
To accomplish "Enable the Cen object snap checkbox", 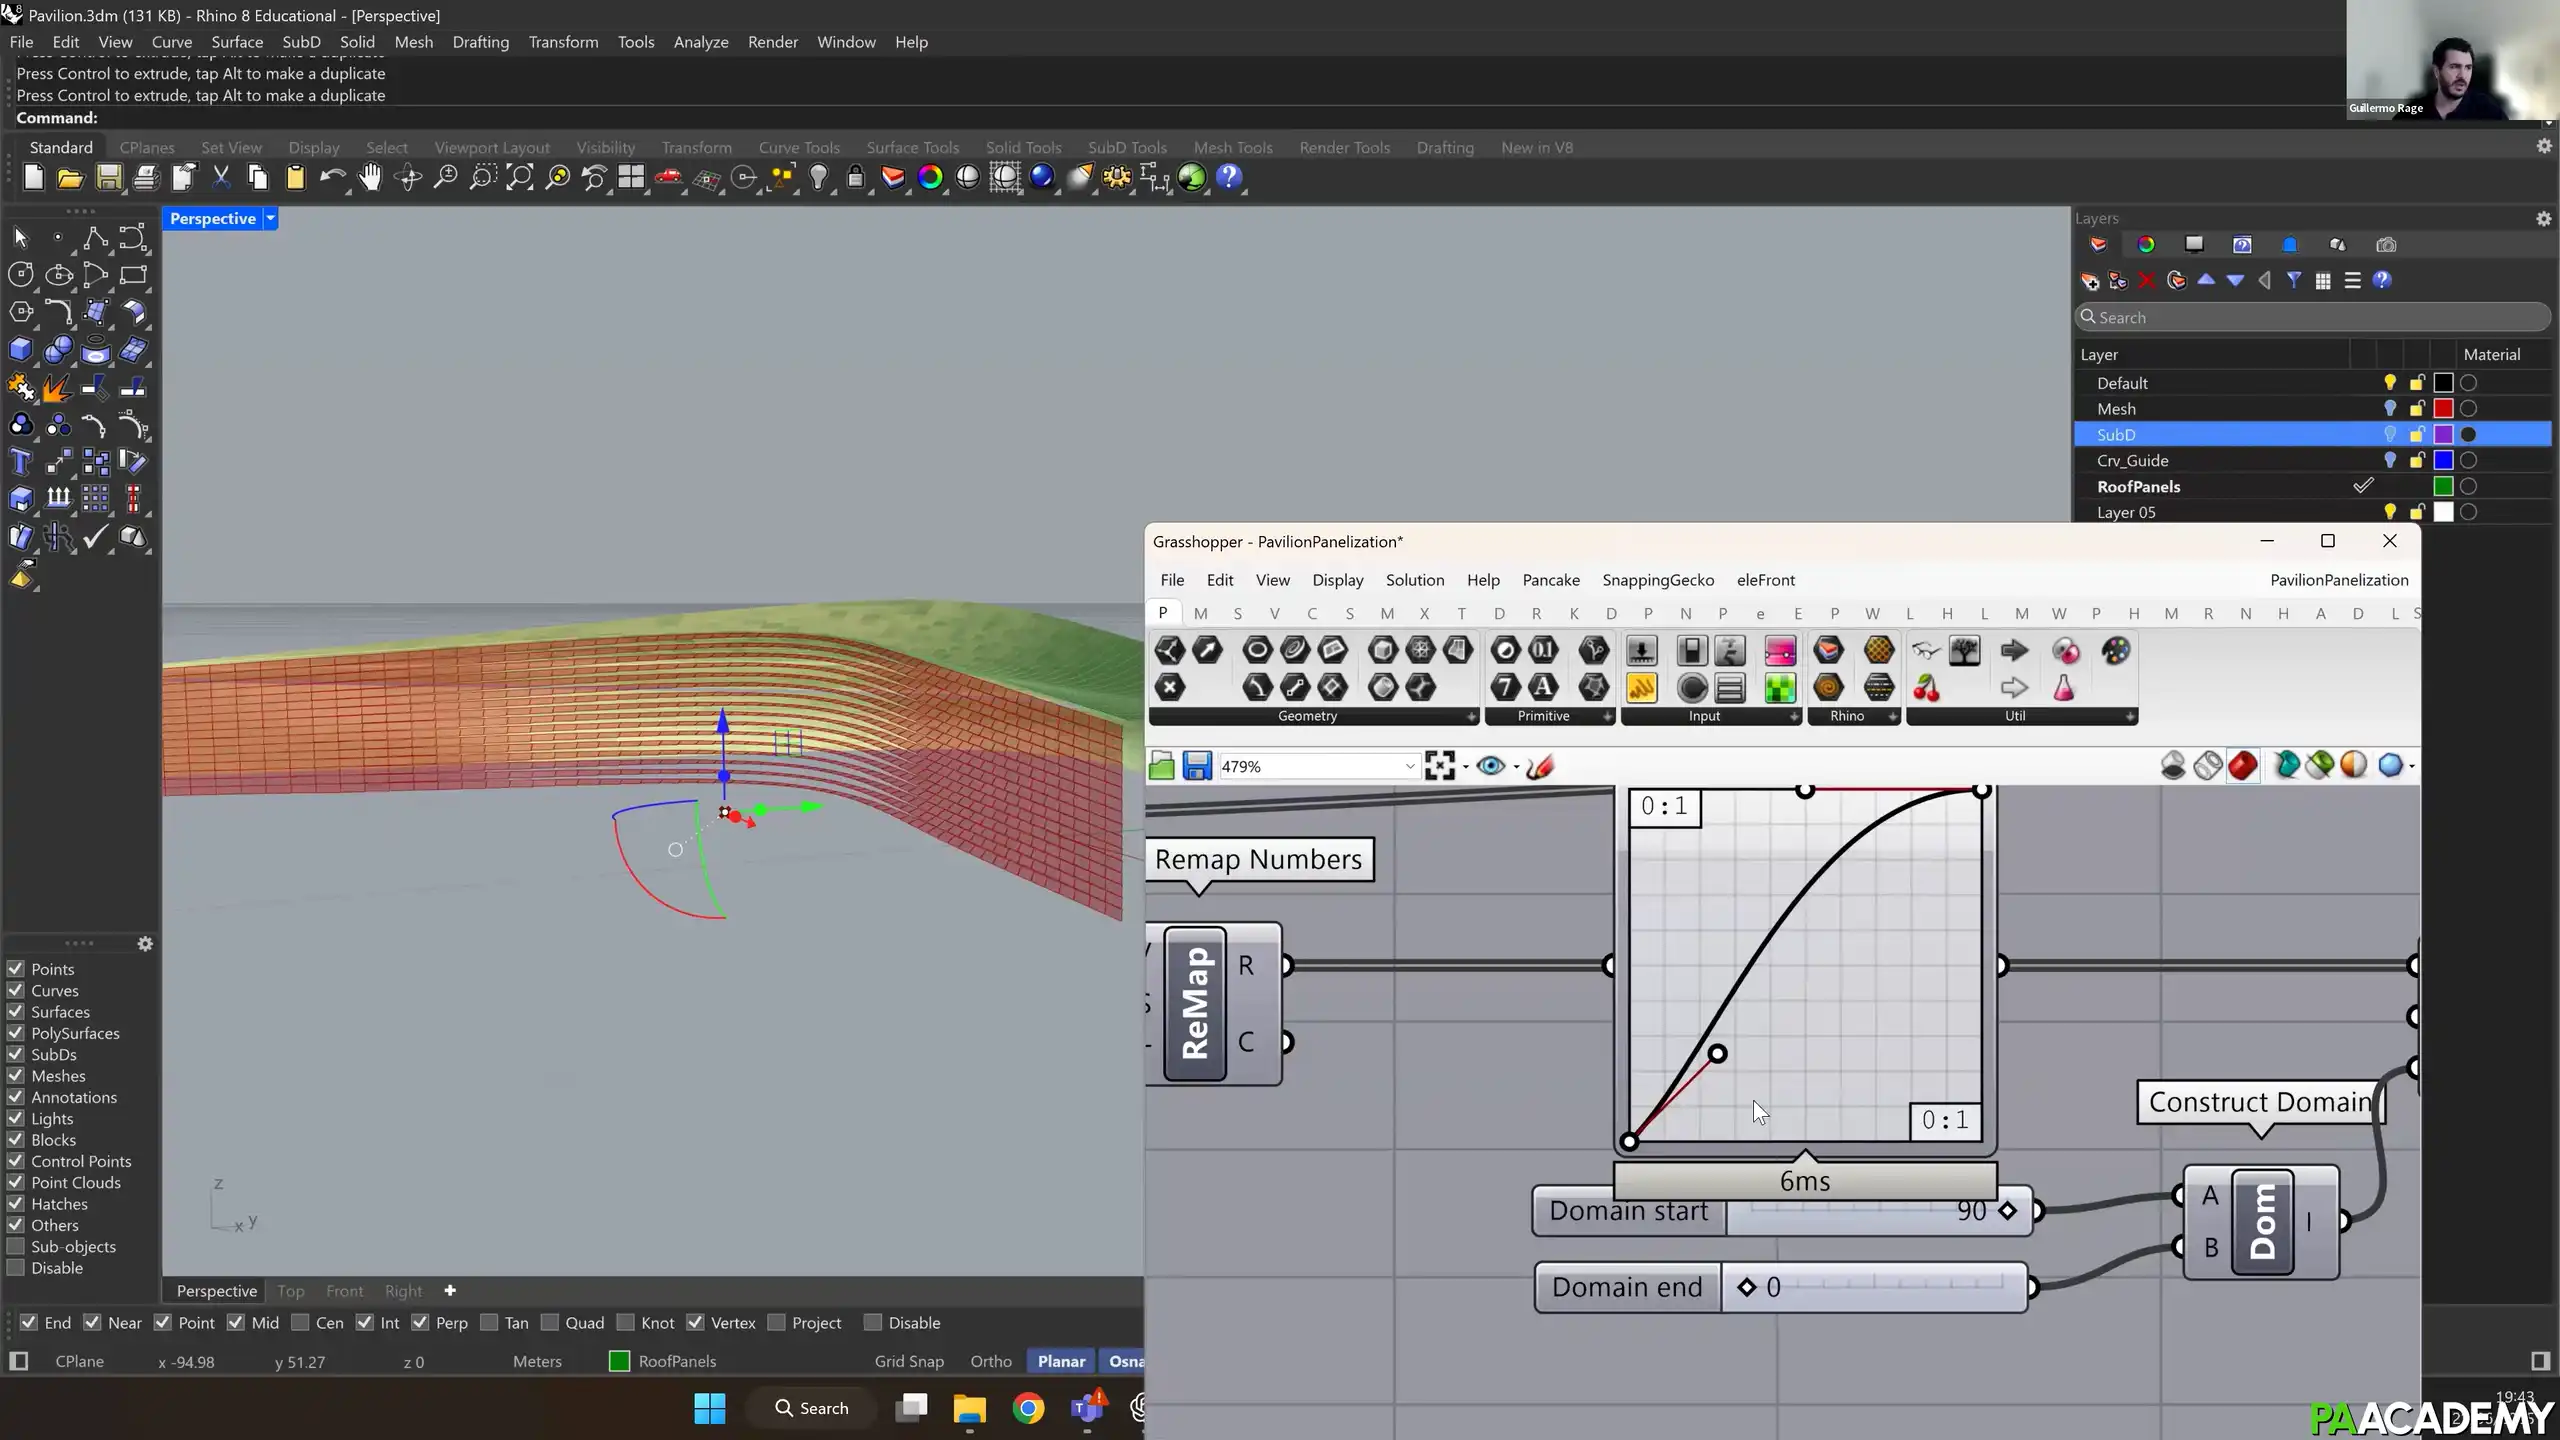I will pos(300,1323).
